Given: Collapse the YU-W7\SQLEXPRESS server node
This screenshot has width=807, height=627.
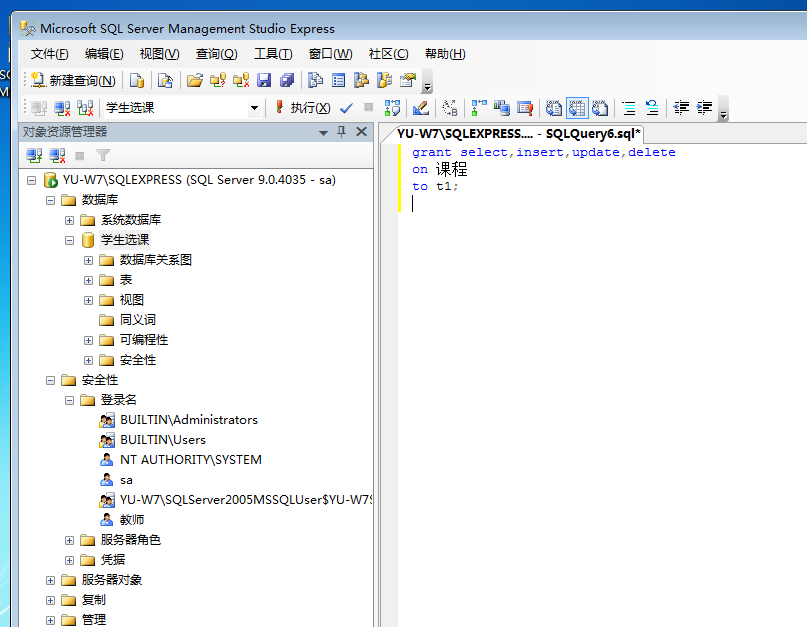Looking at the screenshot, I should point(31,180).
